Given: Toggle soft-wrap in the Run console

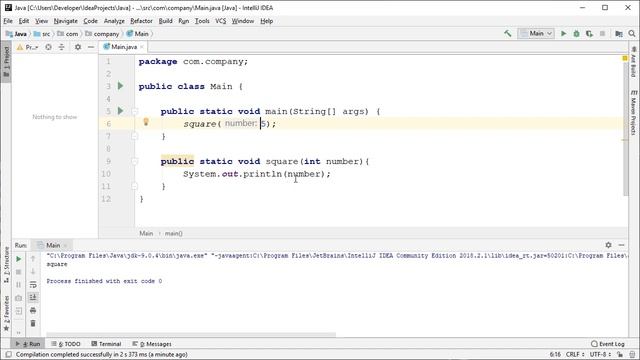Looking at the screenshot, I should [33, 284].
